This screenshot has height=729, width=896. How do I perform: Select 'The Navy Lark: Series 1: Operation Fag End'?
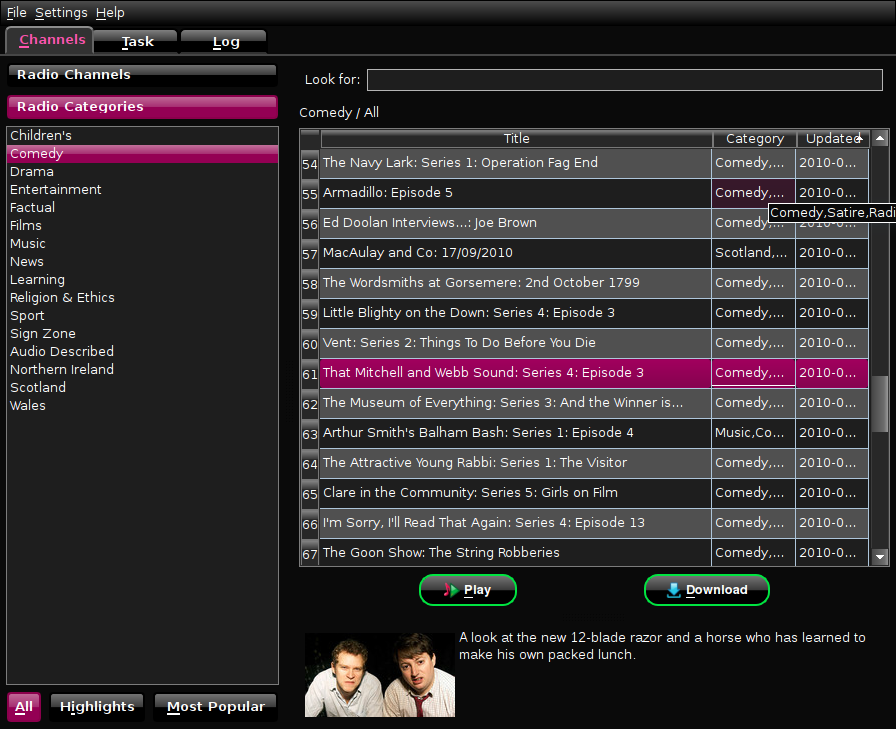(x=515, y=163)
